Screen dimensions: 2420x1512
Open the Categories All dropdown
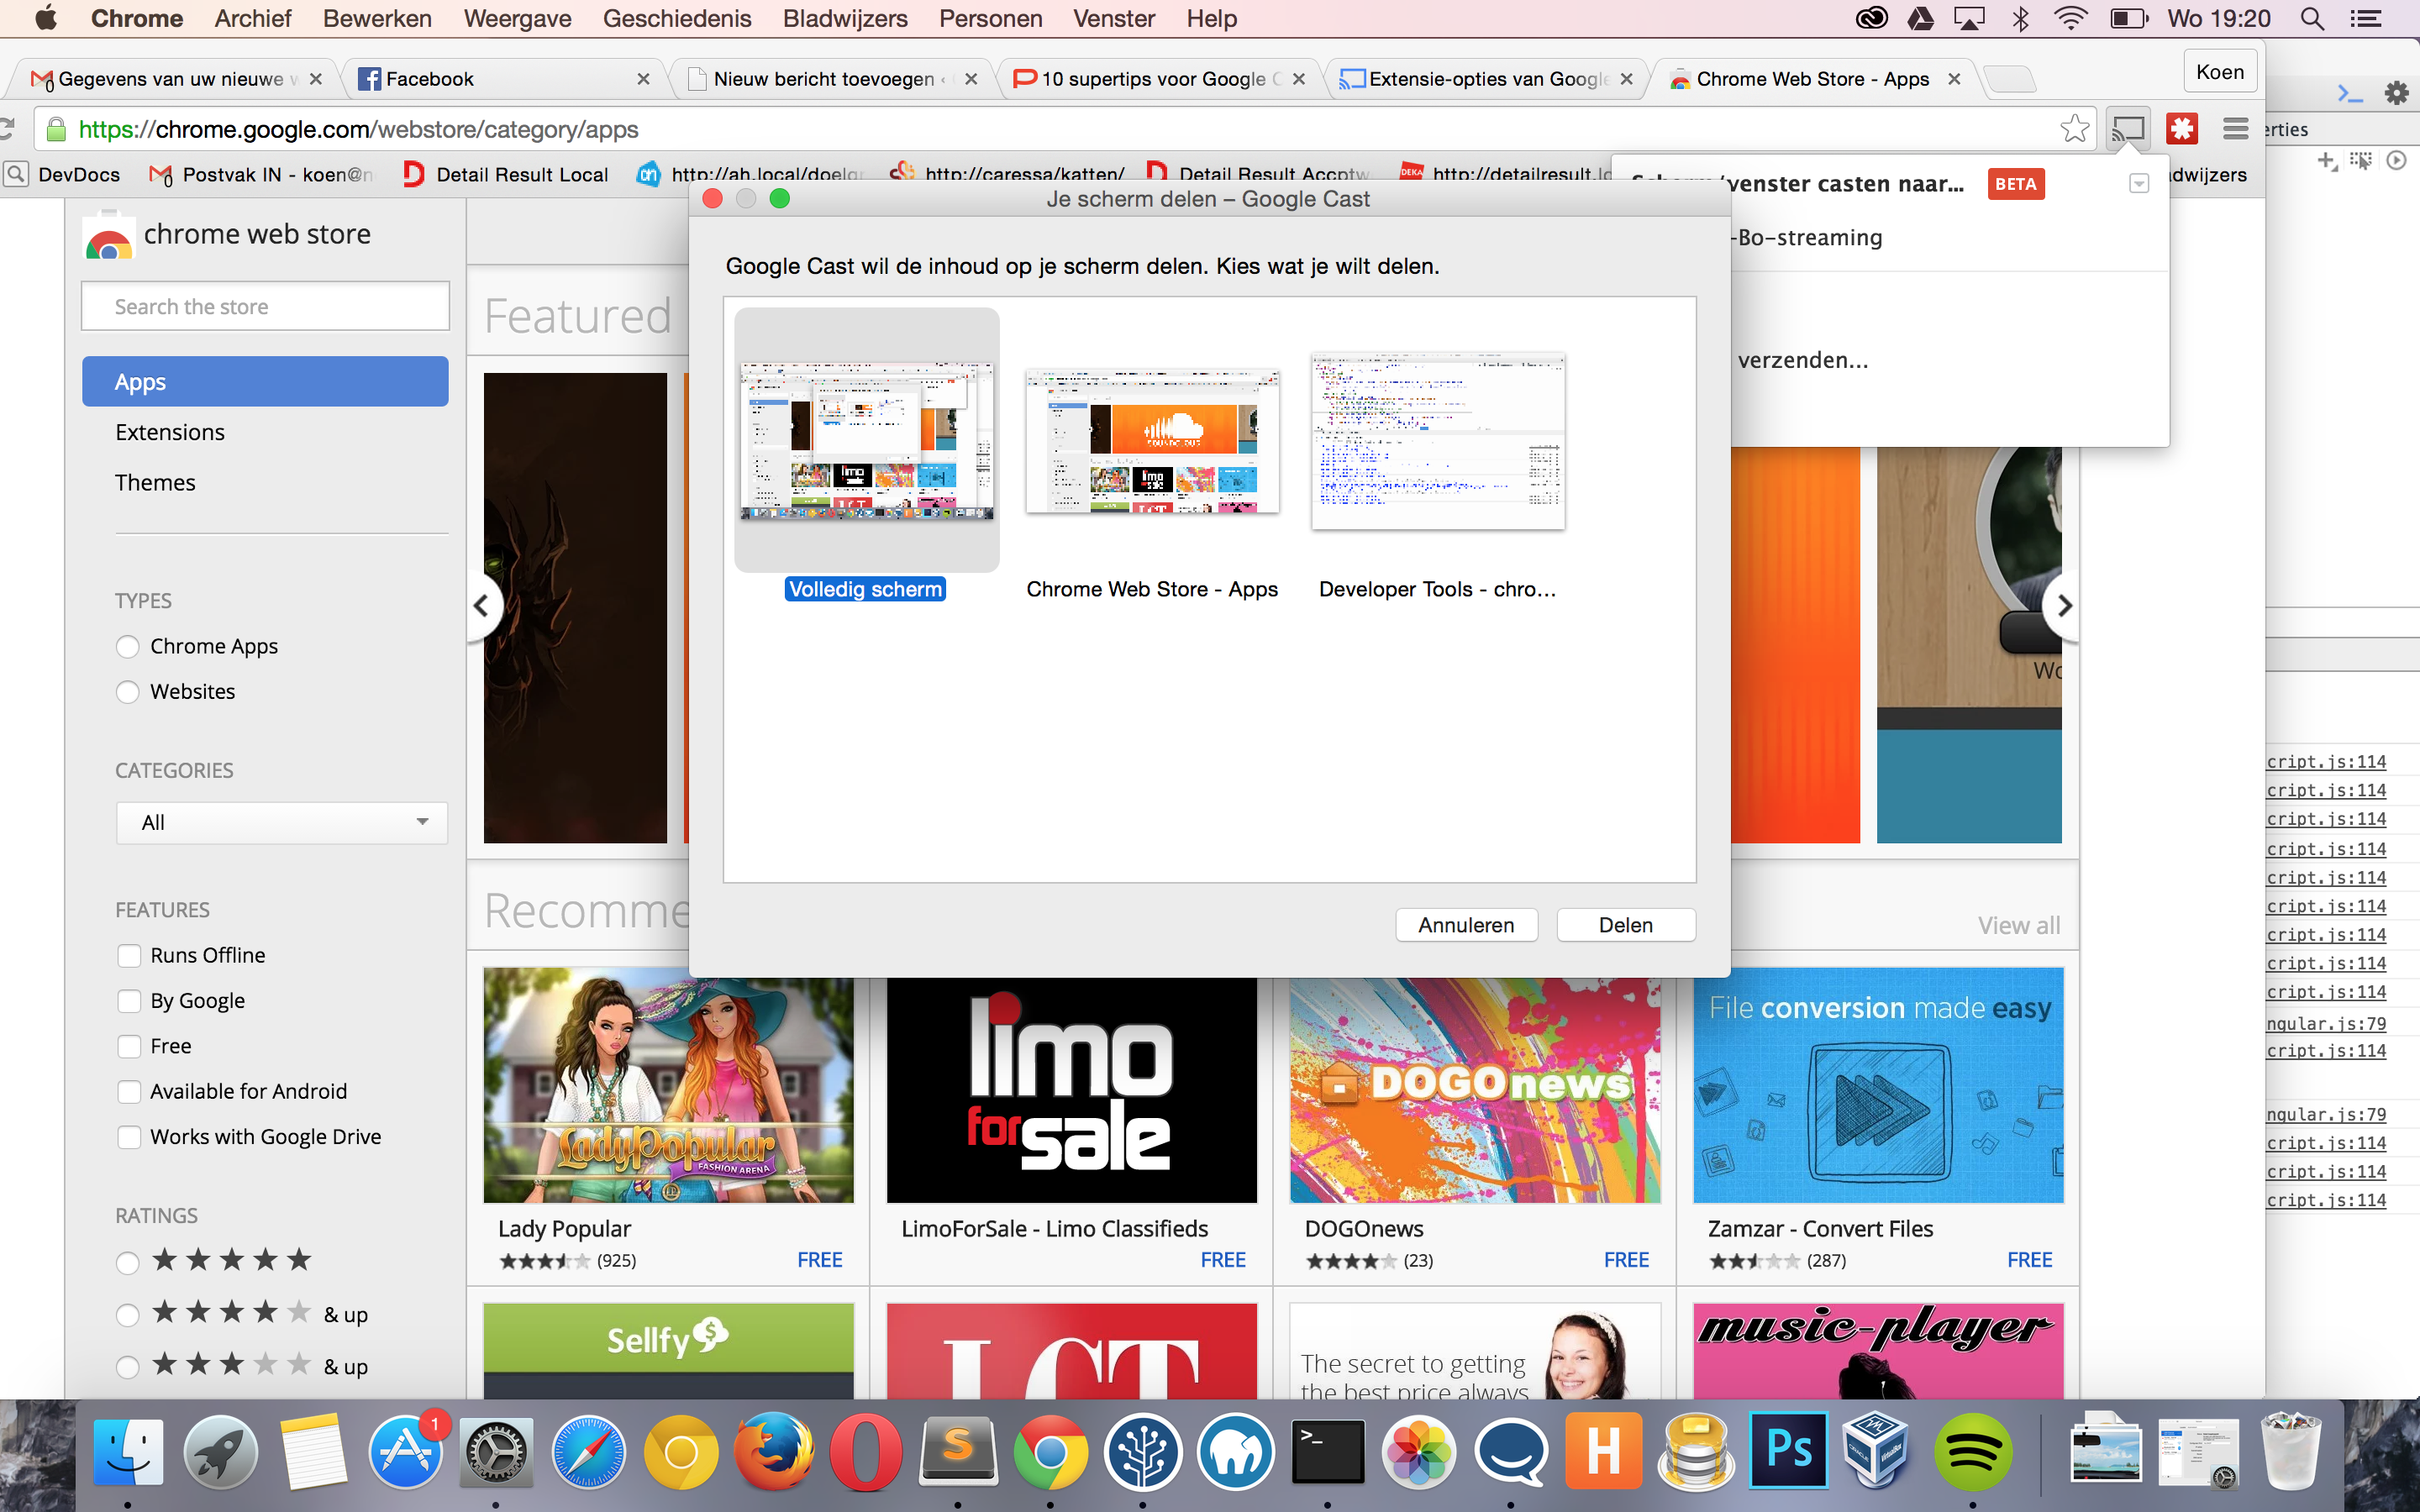click(282, 823)
